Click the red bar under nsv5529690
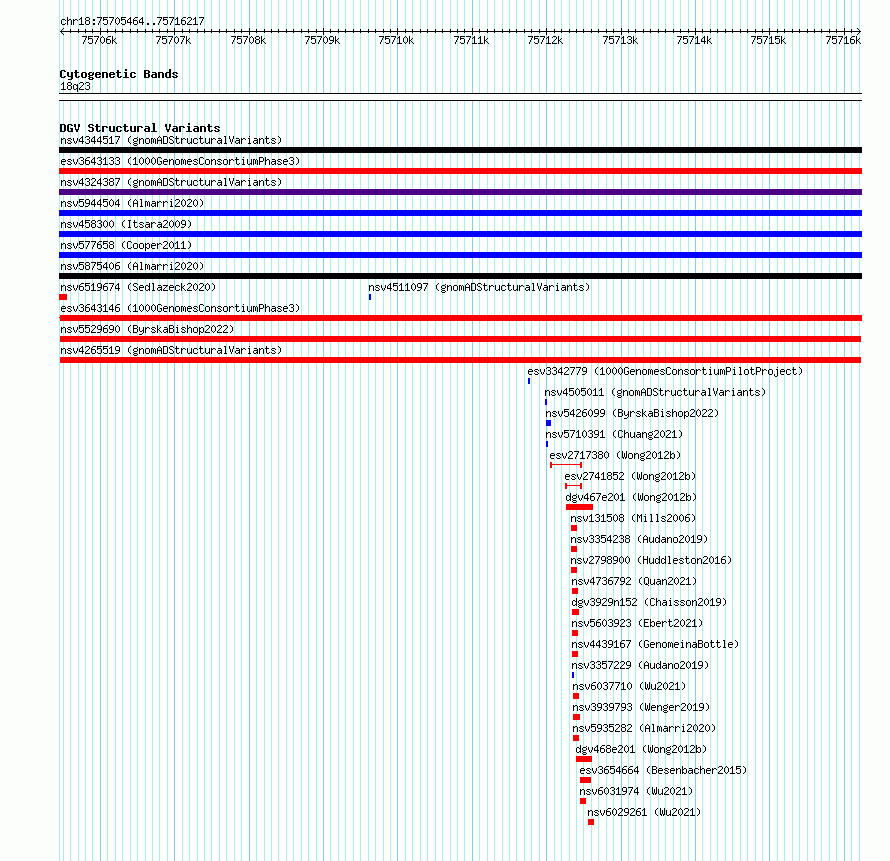Viewport: 890px width, 861px height. (460, 339)
